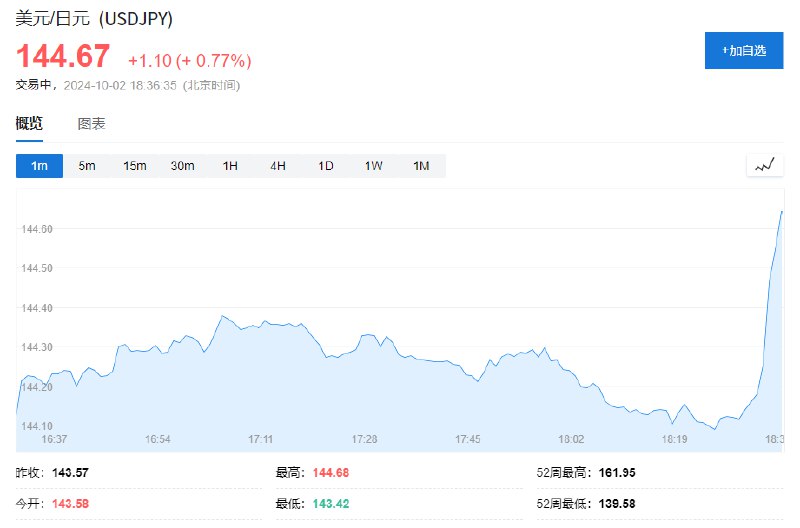Image resolution: width=800 pixels, height=528 pixels.
Task: Click the 144.40 price axis label
Action: (x=37, y=308)
